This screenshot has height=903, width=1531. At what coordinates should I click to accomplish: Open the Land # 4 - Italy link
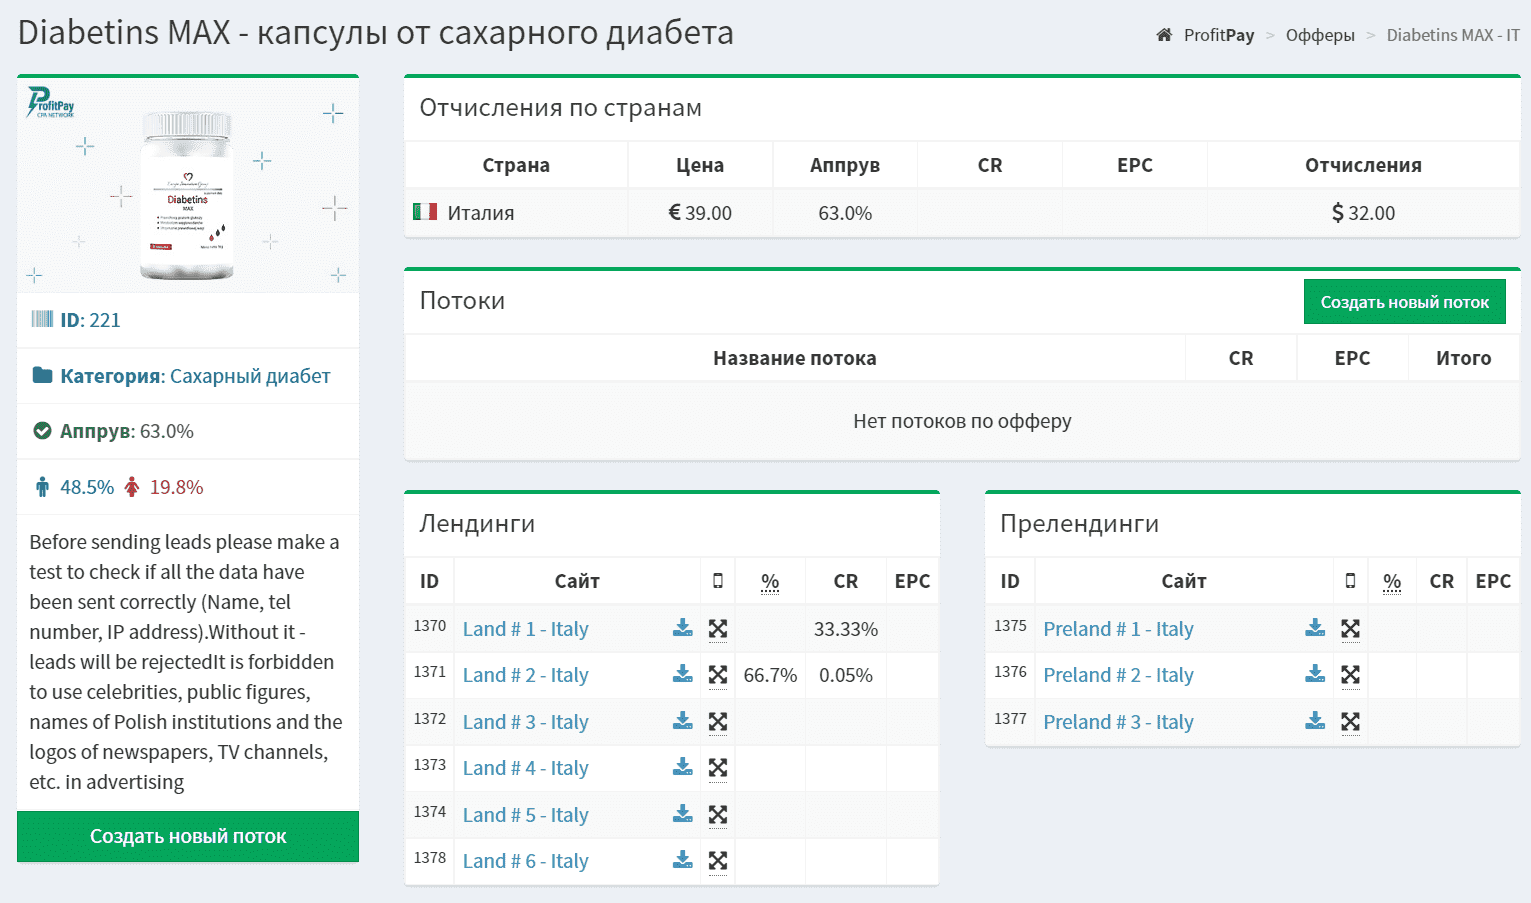coord(525,768)
